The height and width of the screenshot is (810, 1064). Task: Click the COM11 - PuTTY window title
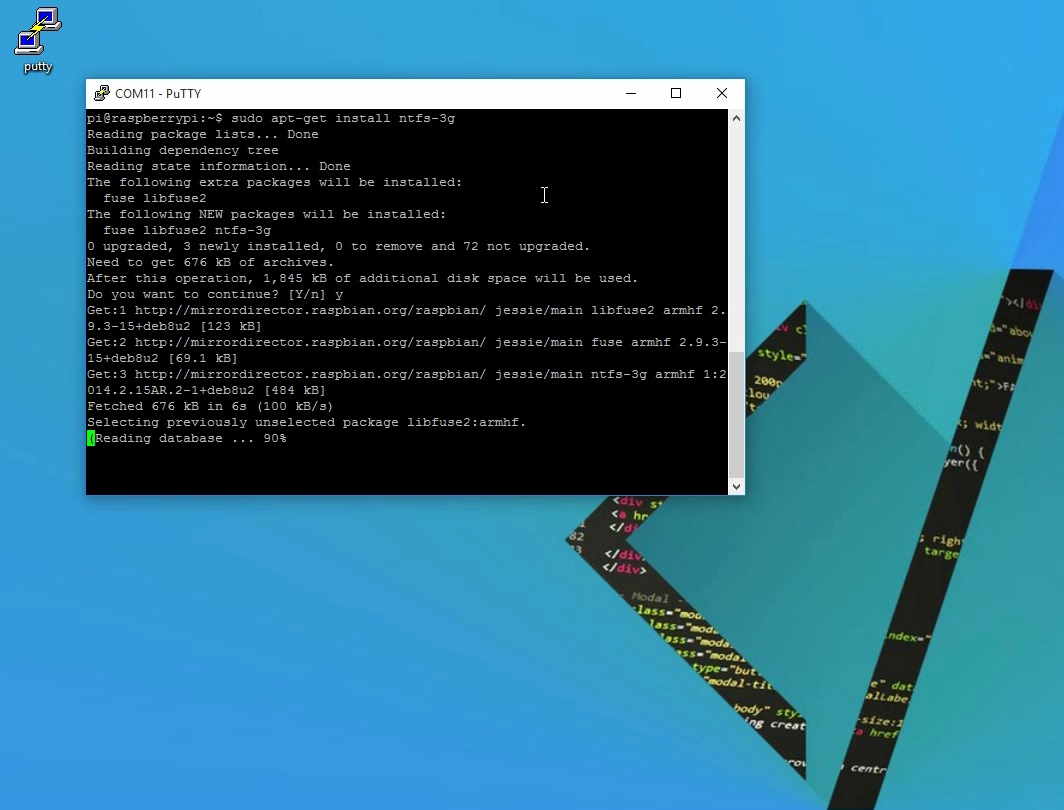tap(158, 94)
